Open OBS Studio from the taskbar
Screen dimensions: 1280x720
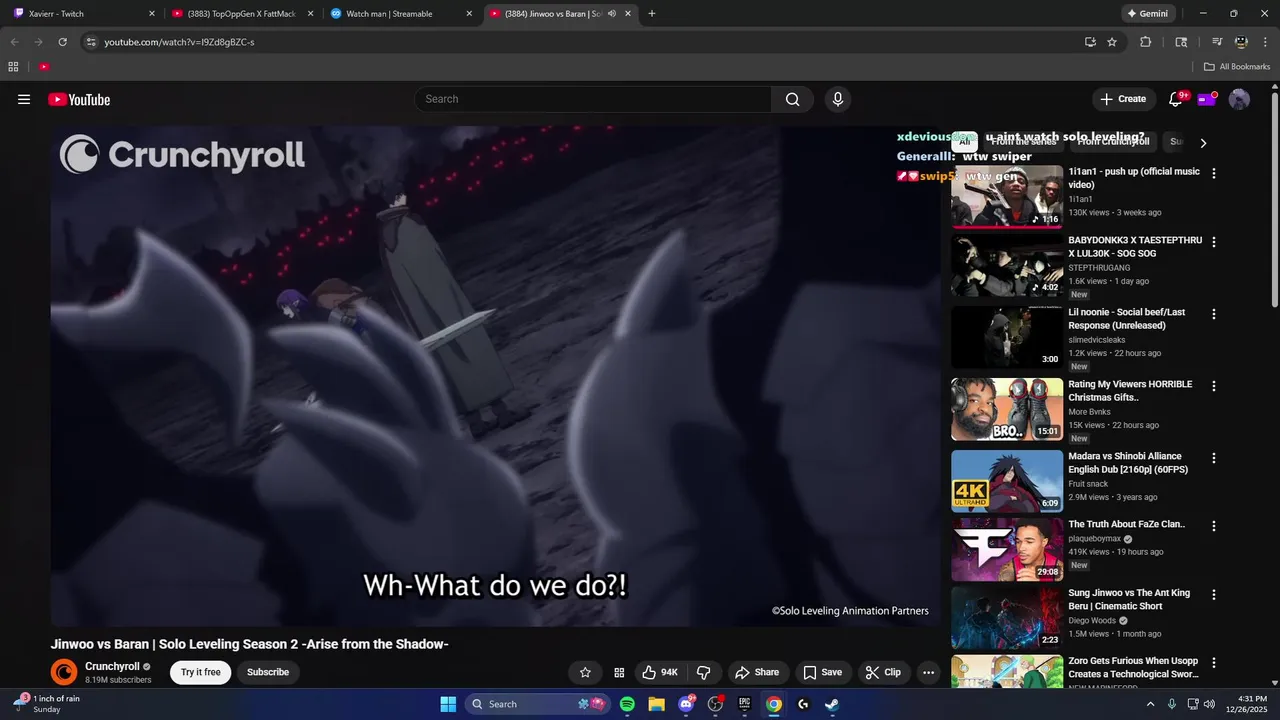tap(715, 704)
